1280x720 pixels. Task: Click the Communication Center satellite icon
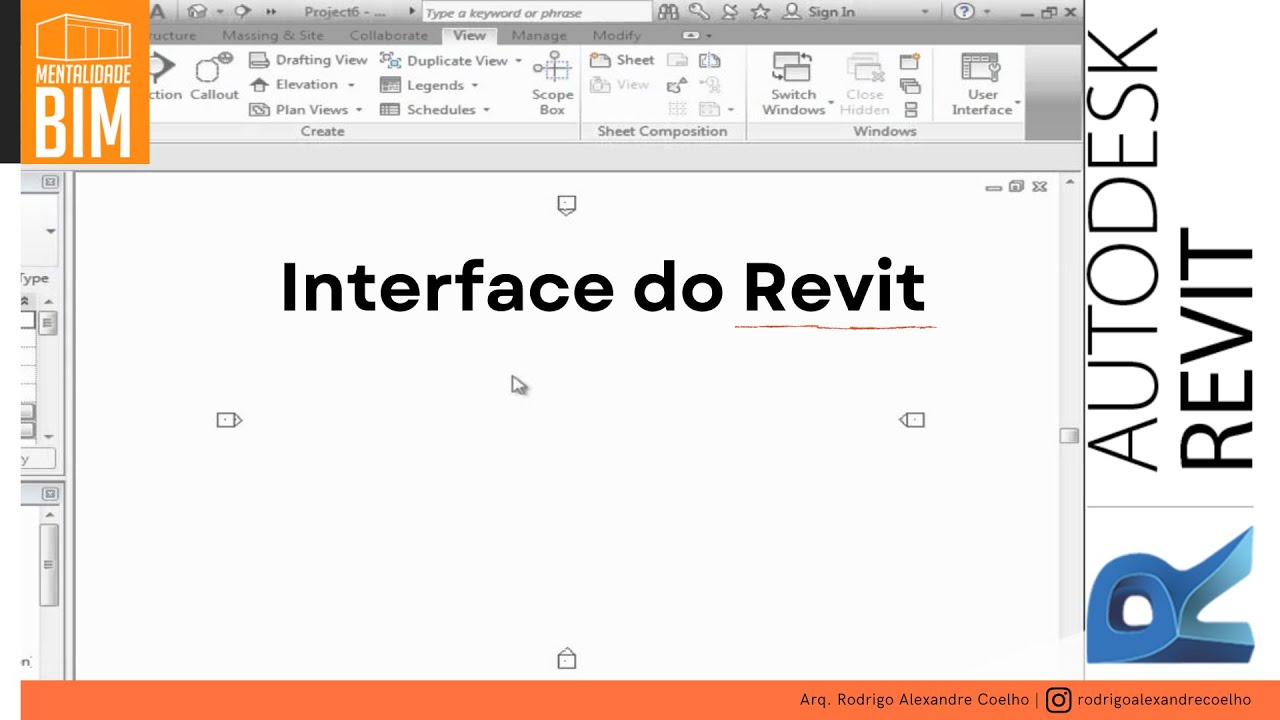[730, 12]
